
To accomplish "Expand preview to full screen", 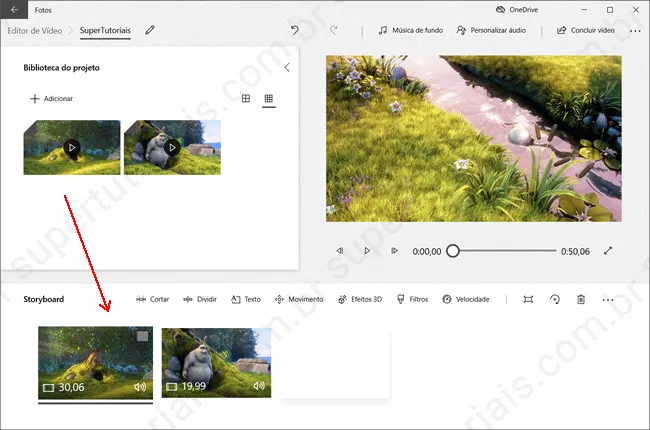I will tap(608, 250).
